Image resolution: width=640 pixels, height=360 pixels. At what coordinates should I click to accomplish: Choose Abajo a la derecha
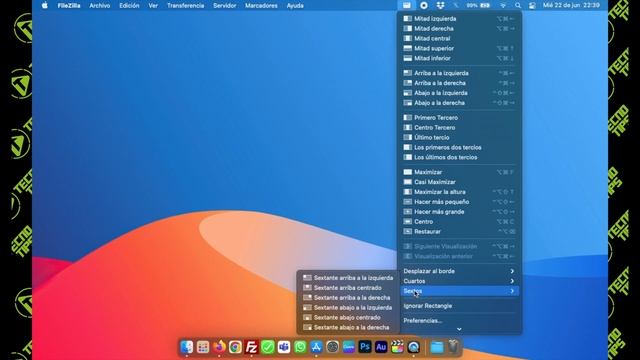459,103
